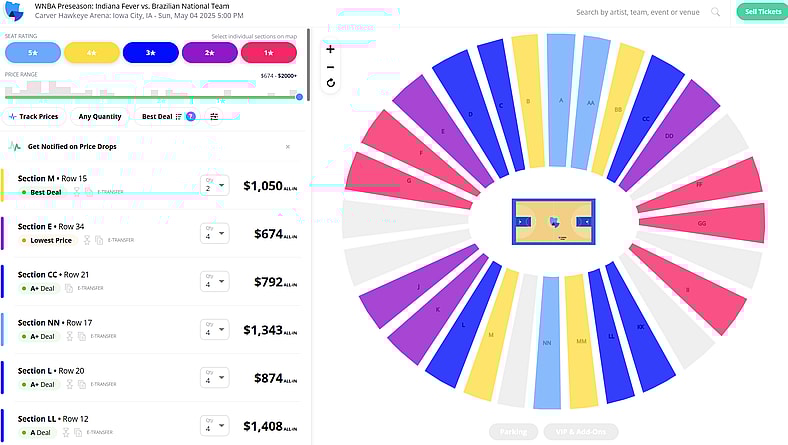Click the Track Prices button
788x445 pixels.
coord(34,117)
